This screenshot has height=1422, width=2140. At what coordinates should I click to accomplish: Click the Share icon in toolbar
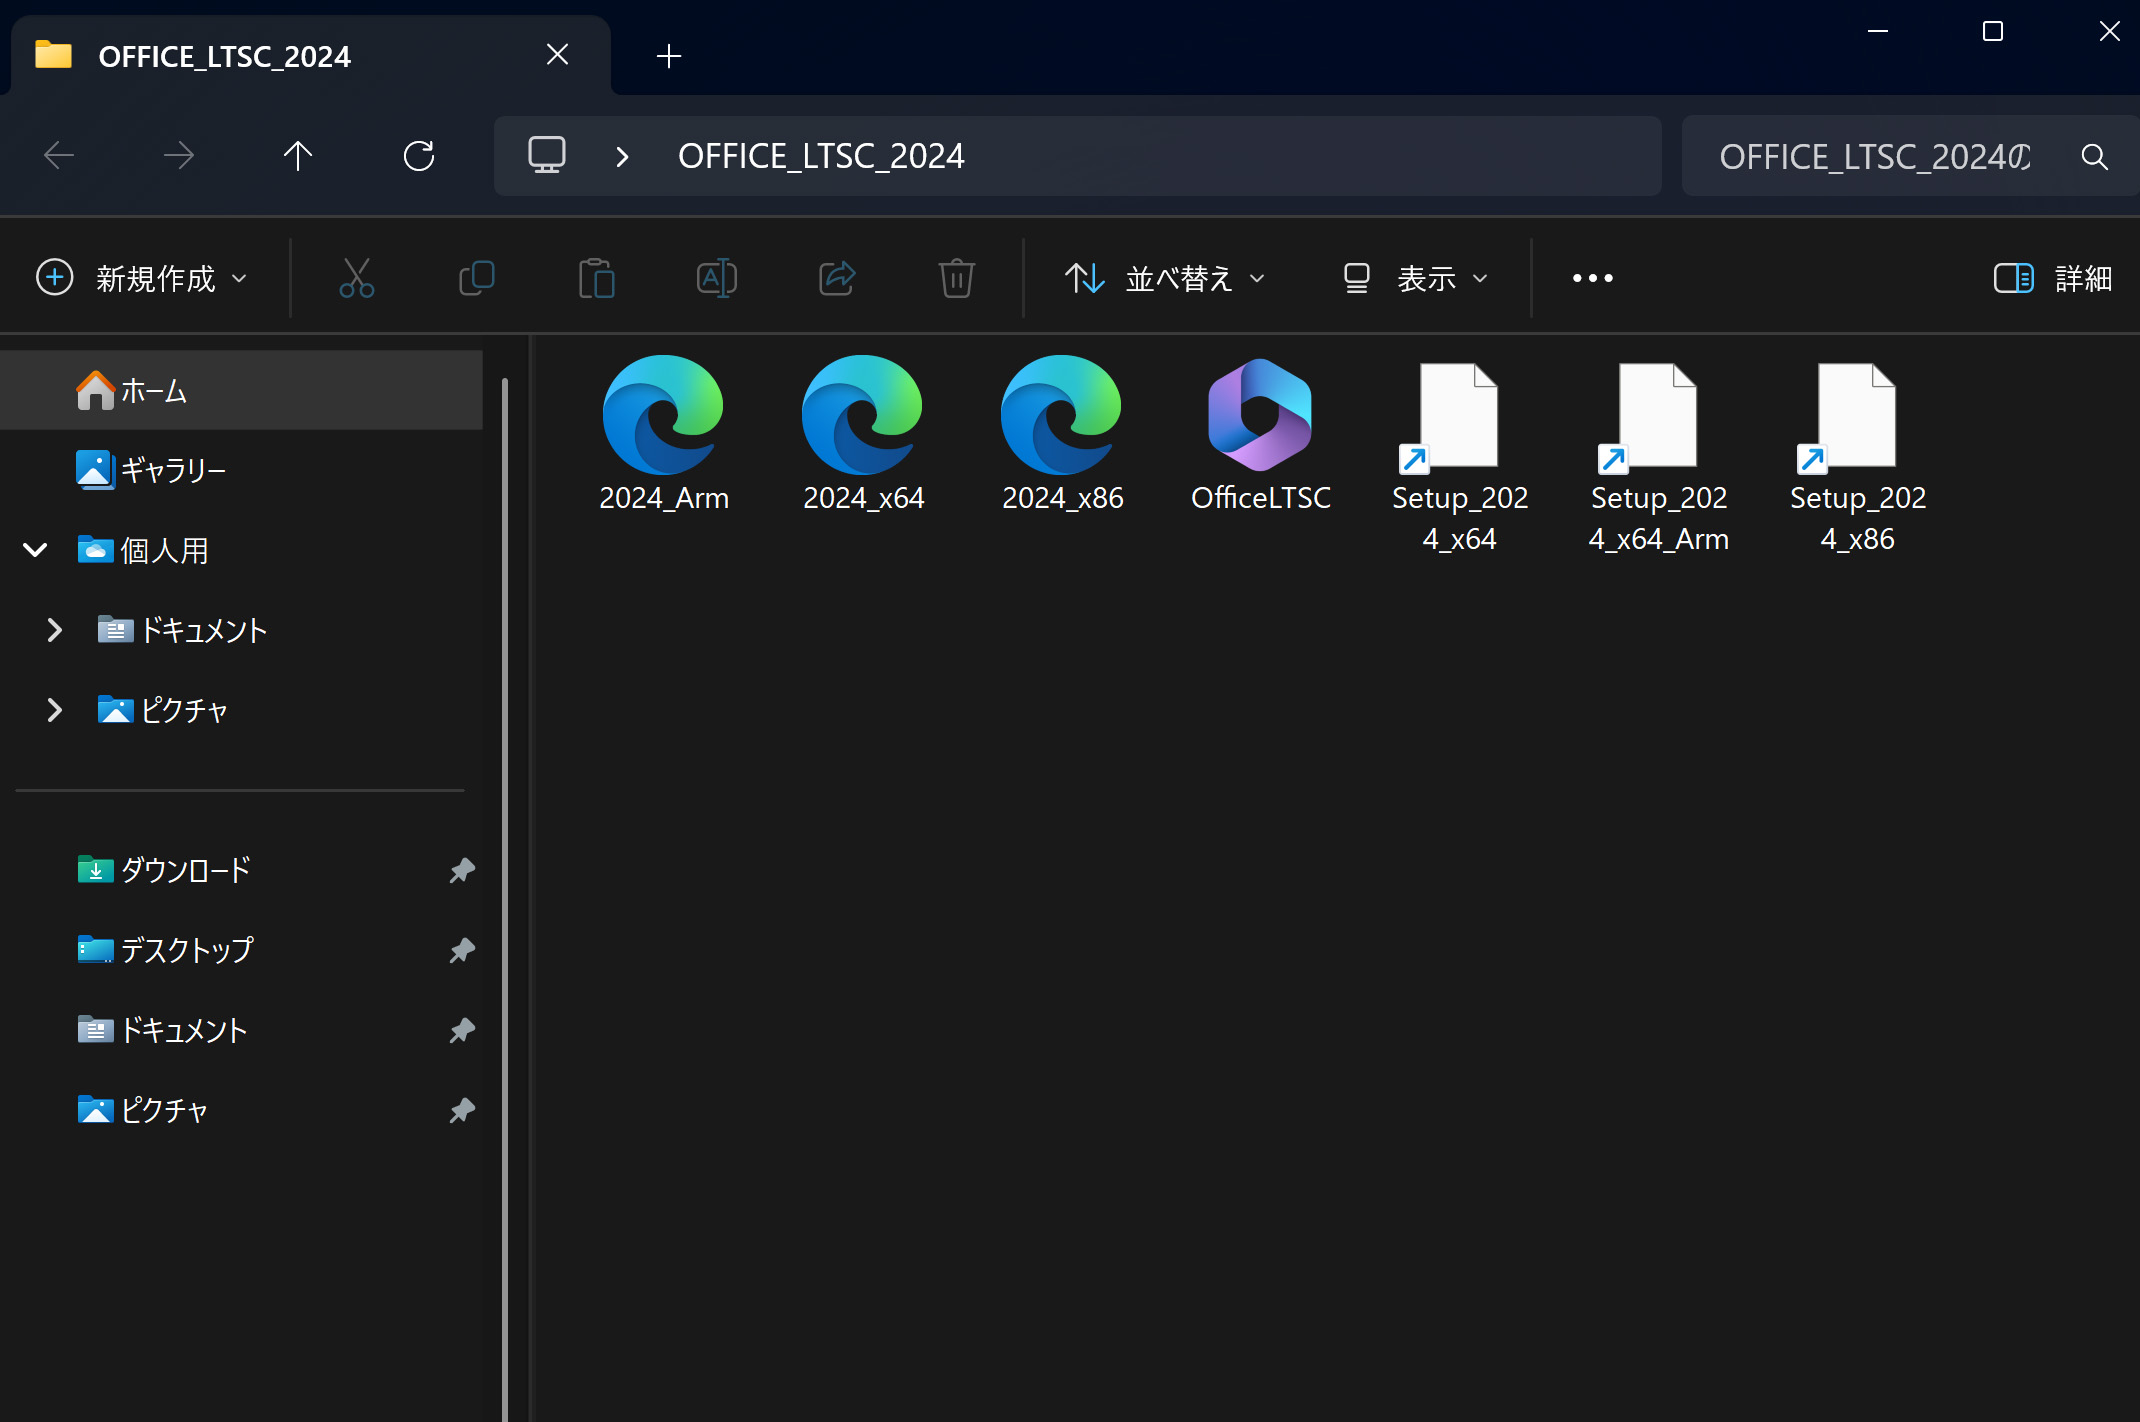(836, 278)
